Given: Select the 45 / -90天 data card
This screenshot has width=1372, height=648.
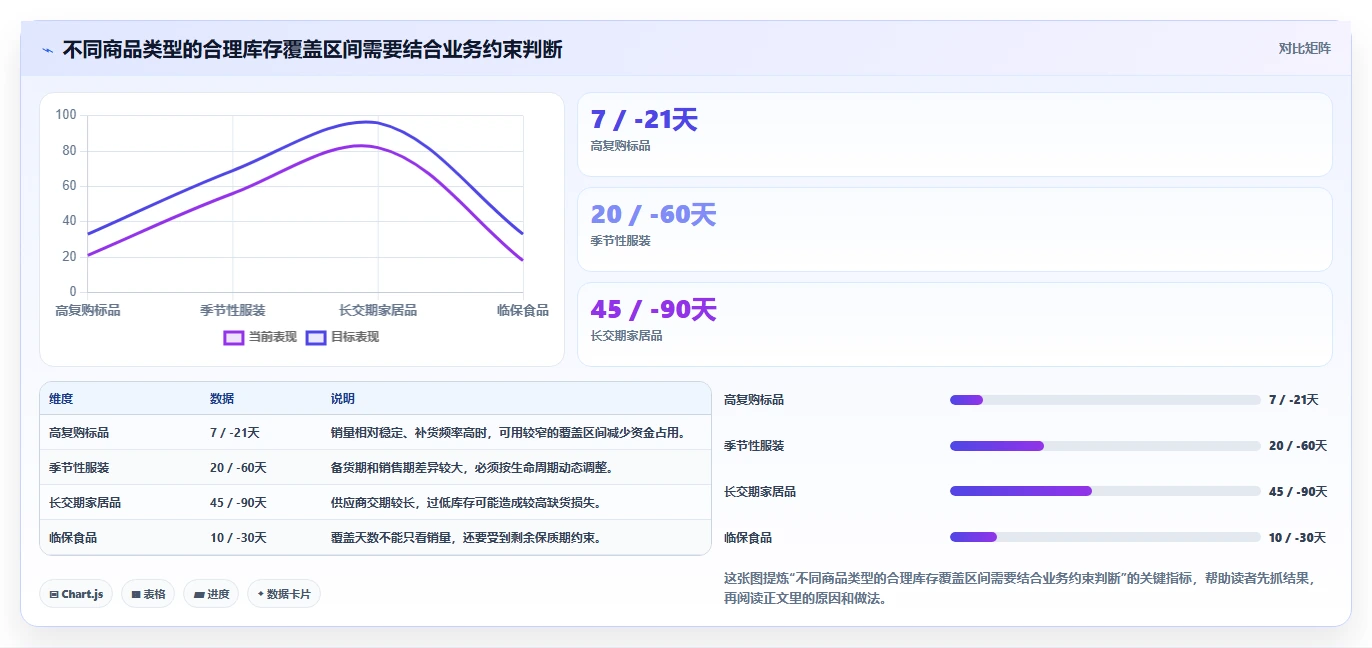Looking at the screenshot, I should pos(955,325).
